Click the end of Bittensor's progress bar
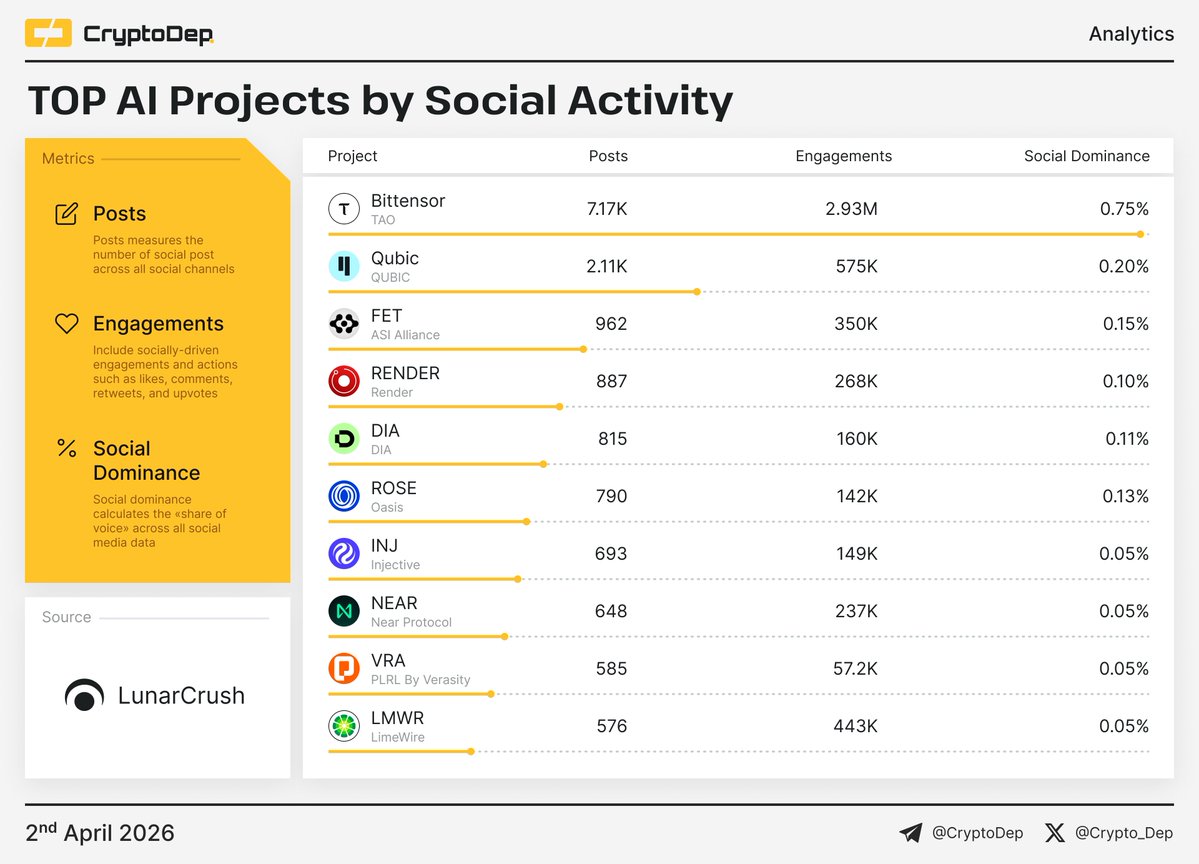This screenshot has width=1199, height=864. 1140,234
